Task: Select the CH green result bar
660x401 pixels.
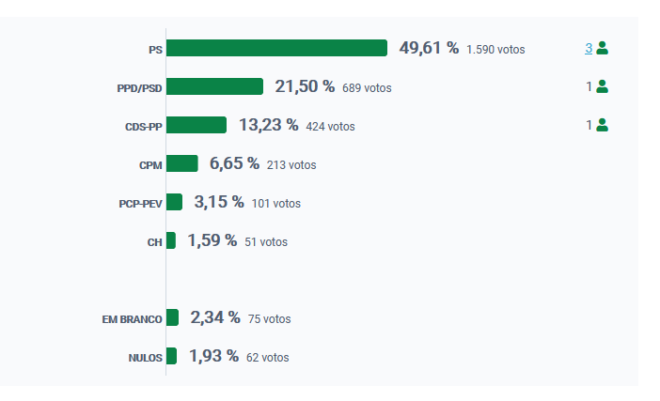Action: (x=171, y=240)
